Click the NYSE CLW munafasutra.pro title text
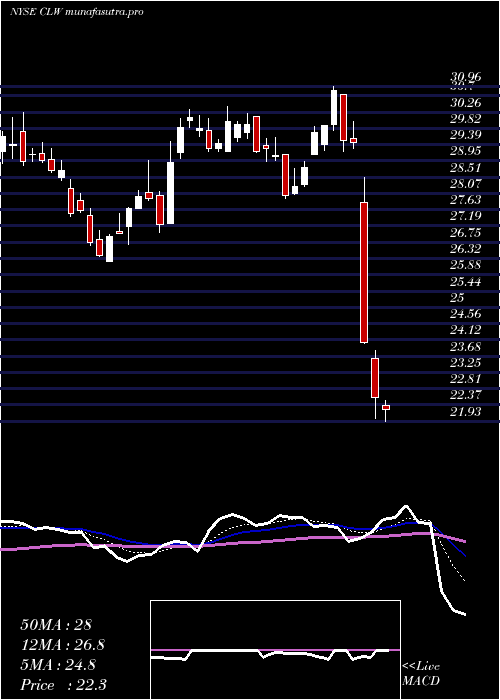The width and height of the screenshot is (500, 700). 76,12
